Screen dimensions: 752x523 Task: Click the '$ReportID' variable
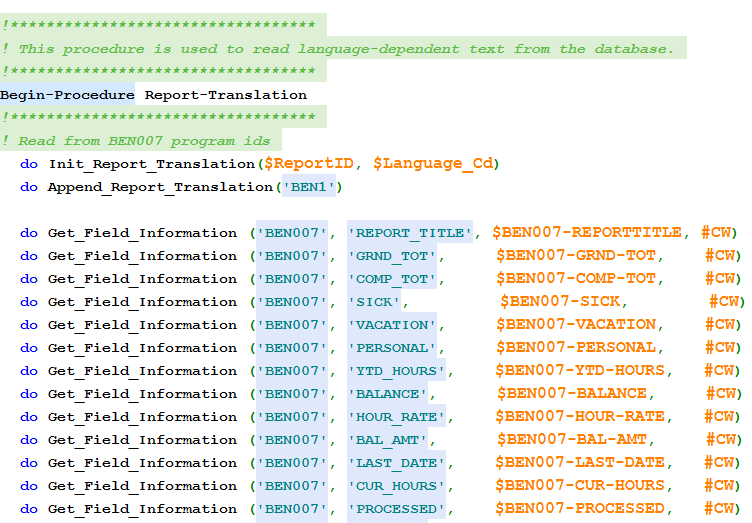point(309,163)
